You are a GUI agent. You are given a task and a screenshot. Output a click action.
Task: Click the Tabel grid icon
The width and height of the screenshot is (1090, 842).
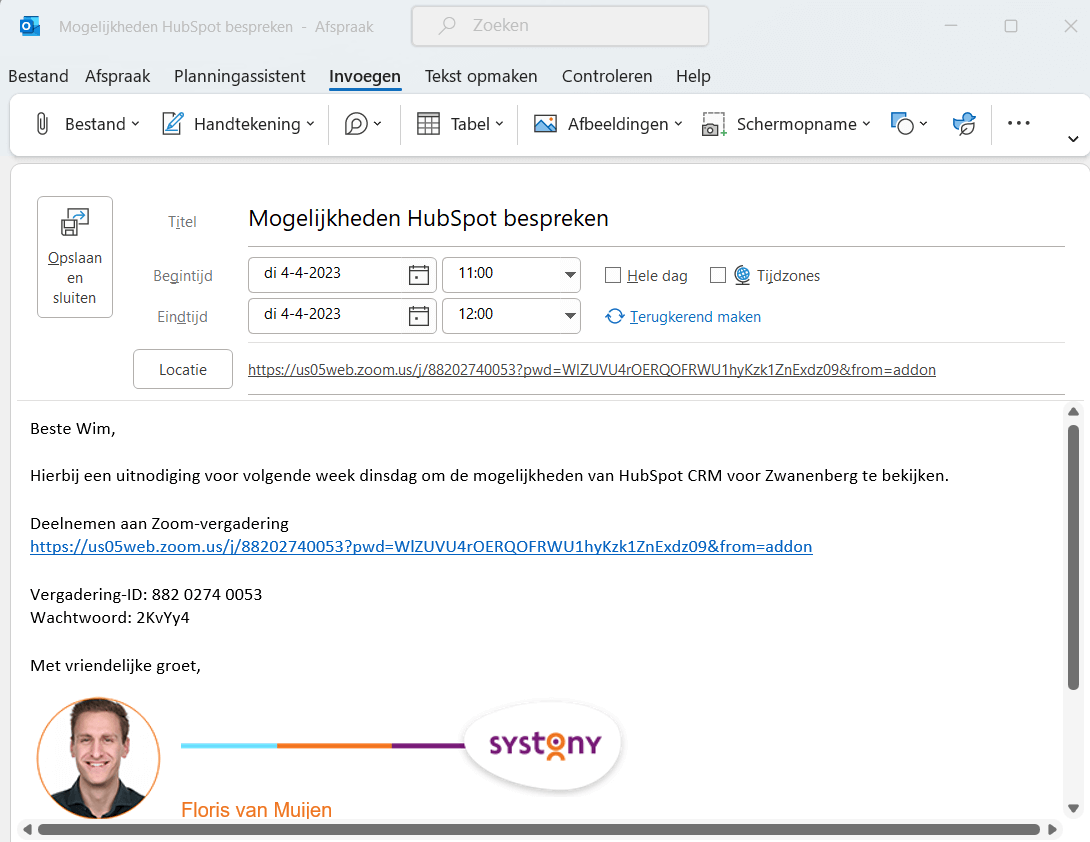[x=428, y=124]
